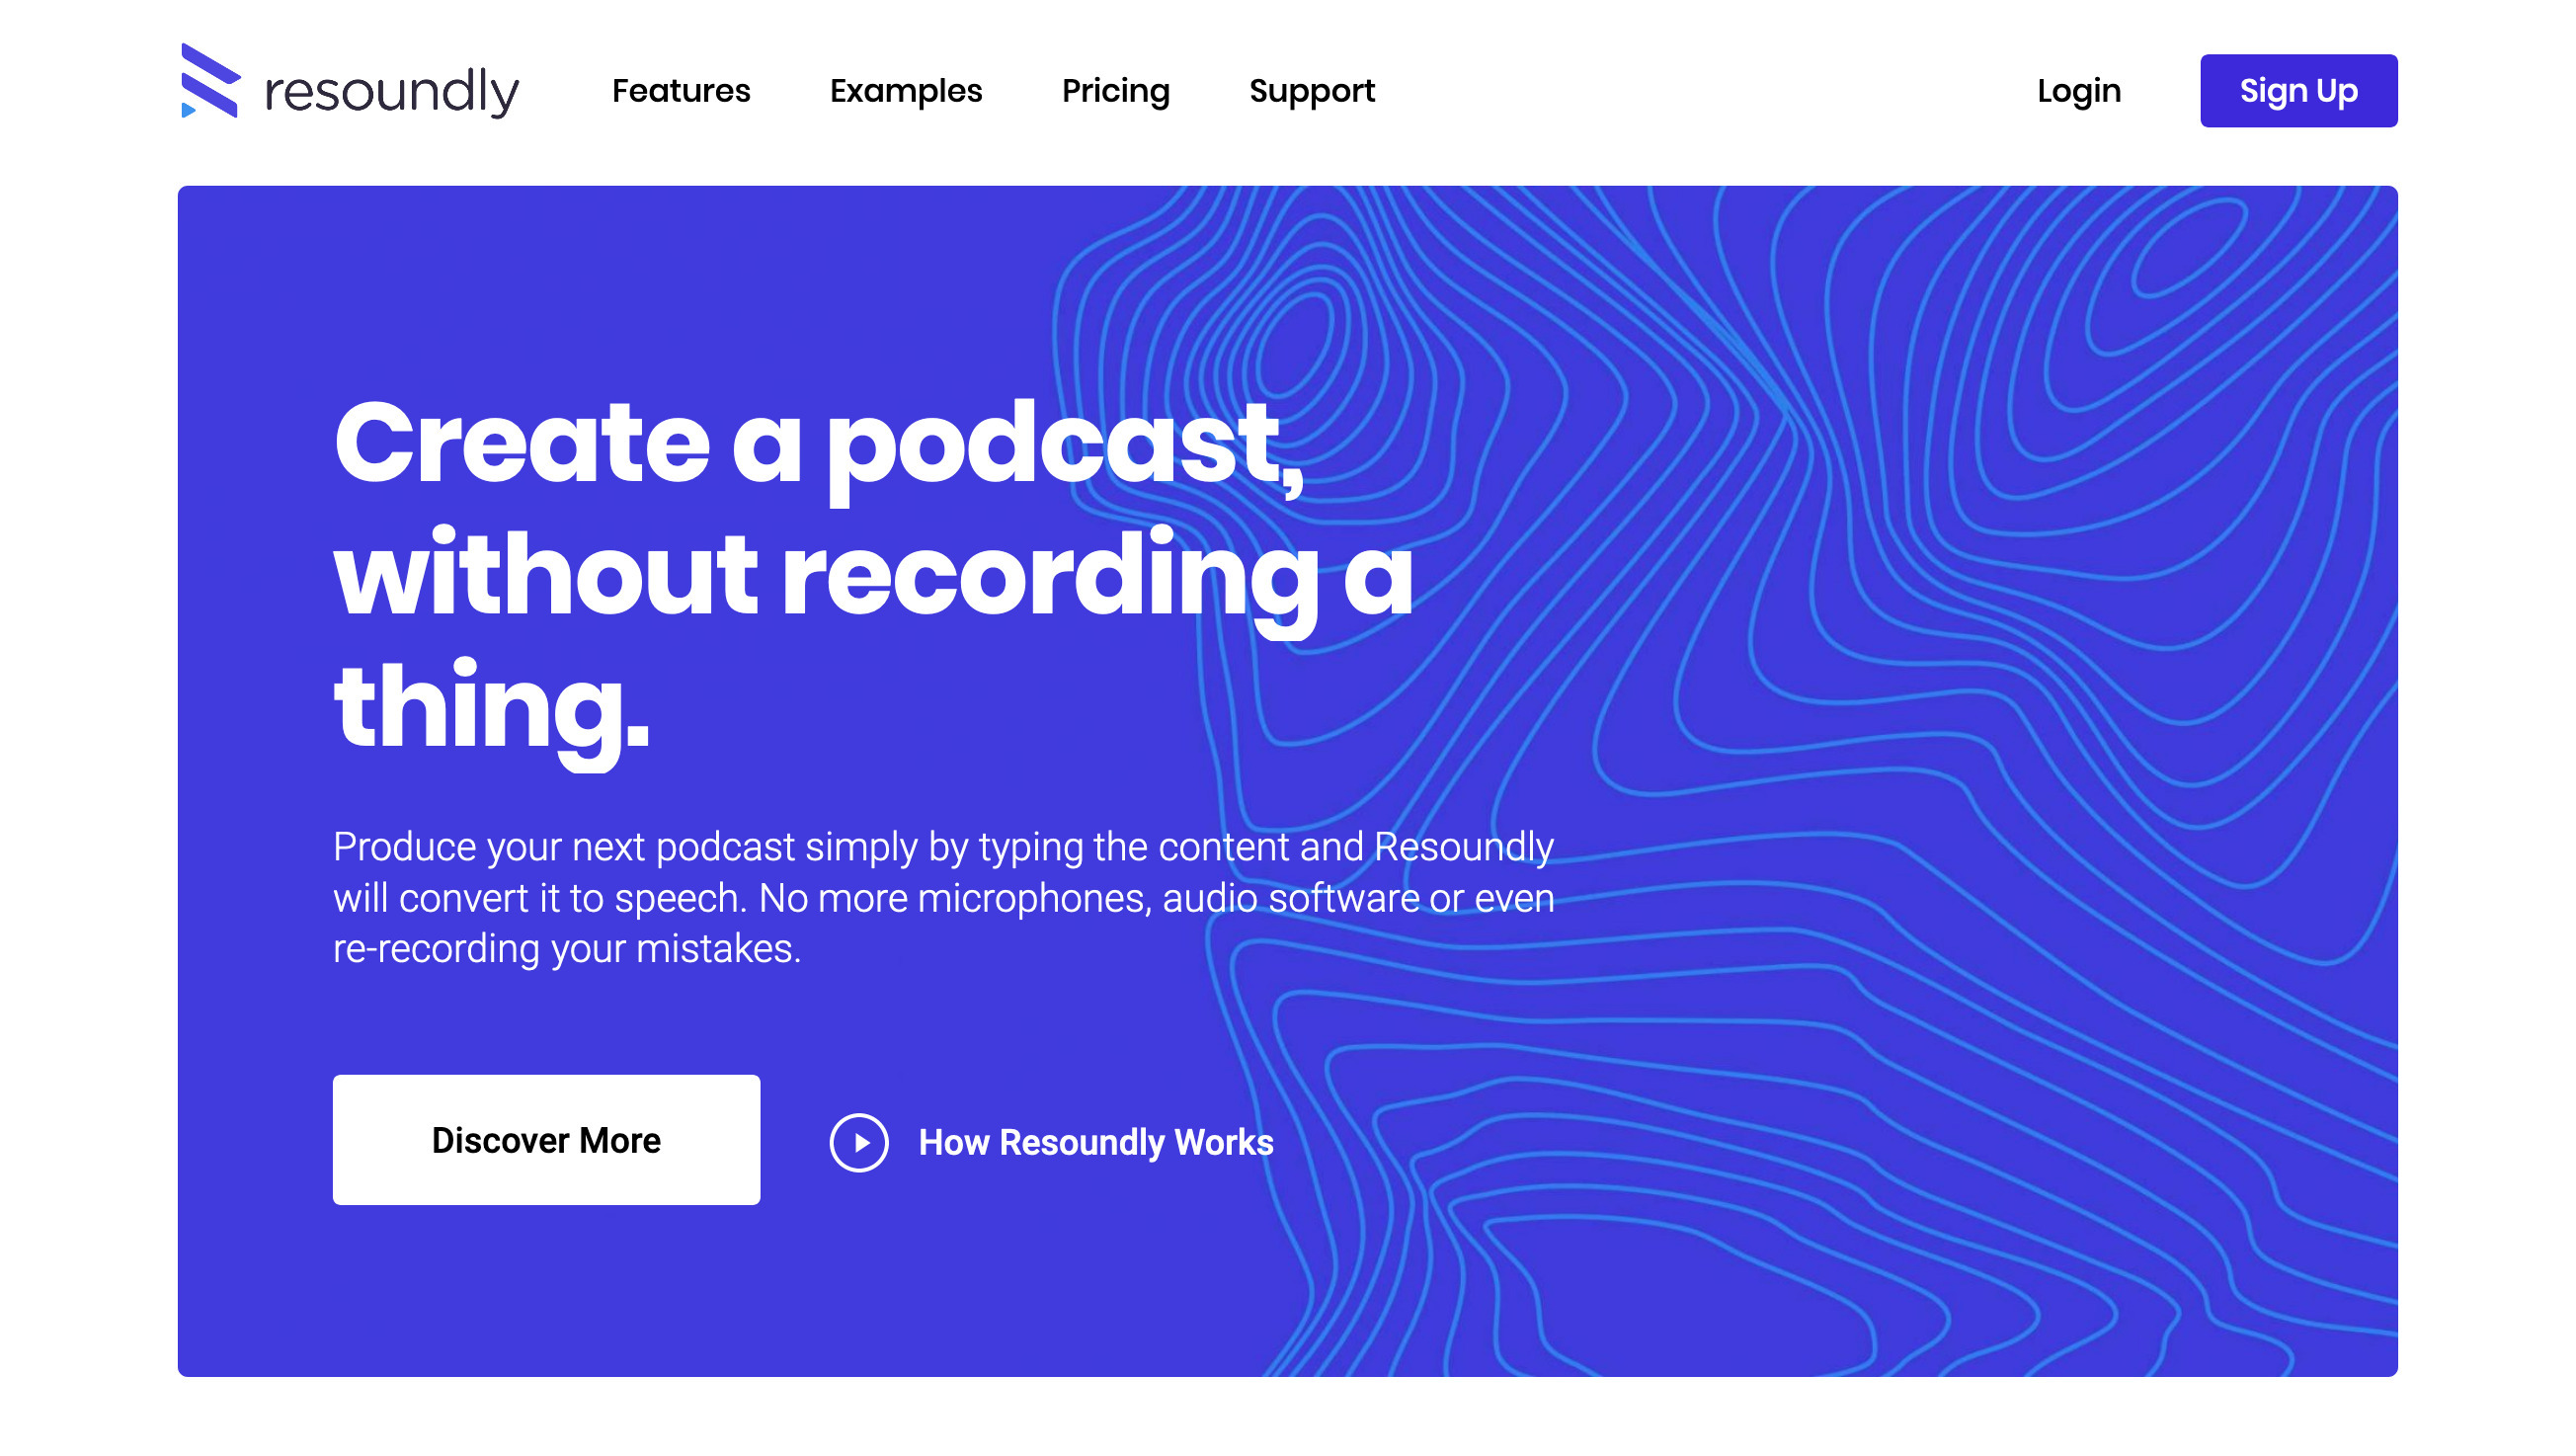Open the Support menu item
Viewport: 2576px width, 1456px height.
pyautogui.click(x=1312, y=91)
